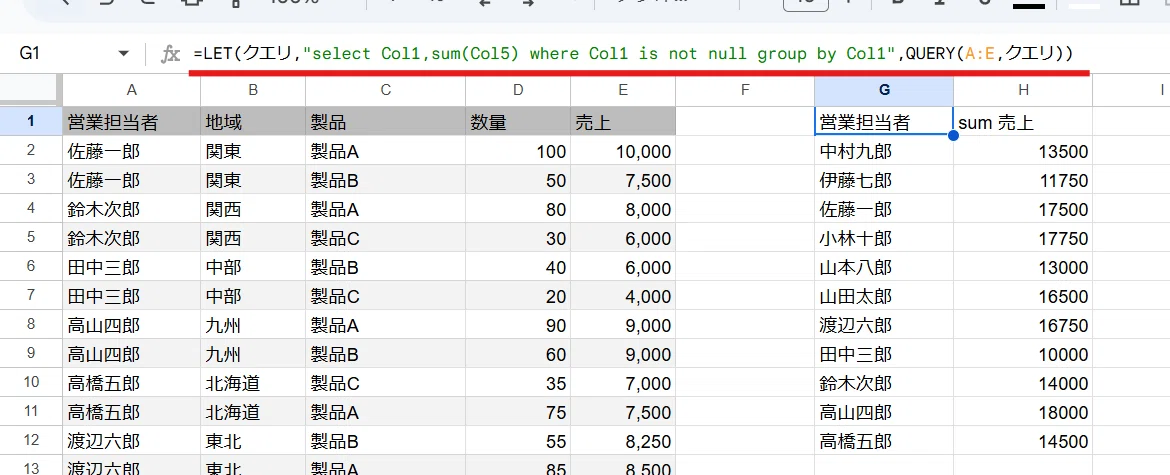Click the sales cell 10,000

(623, 152)
